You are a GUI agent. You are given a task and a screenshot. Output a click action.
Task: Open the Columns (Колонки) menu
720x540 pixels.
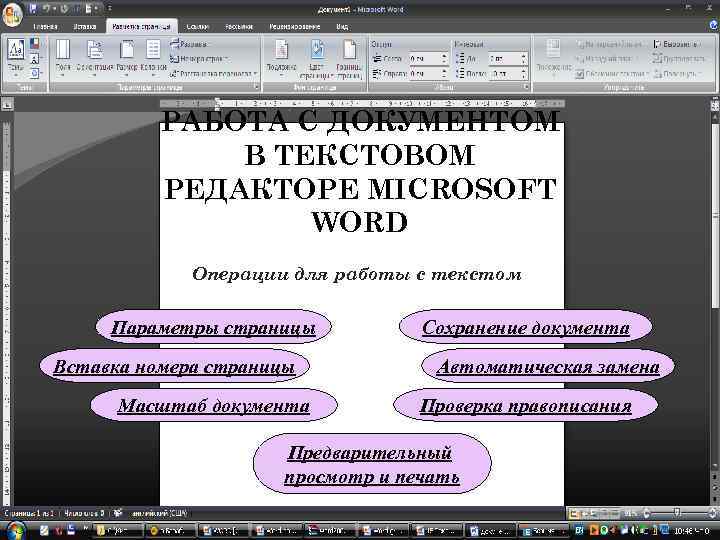pyautogui.click(x=153, y=57)
